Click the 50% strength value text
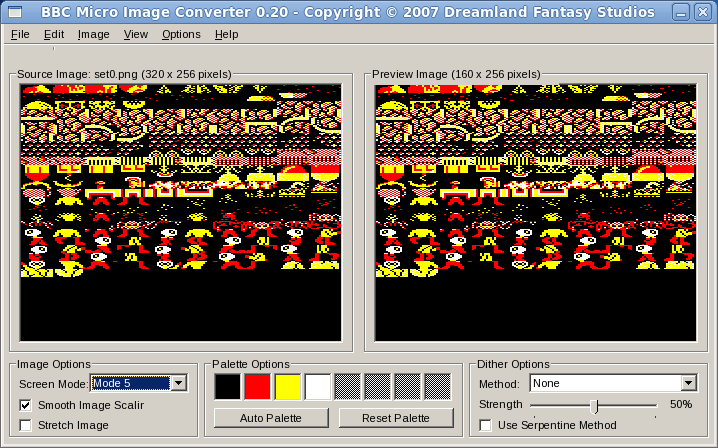This screenshot has width=718, height=448. click(681, 404)
